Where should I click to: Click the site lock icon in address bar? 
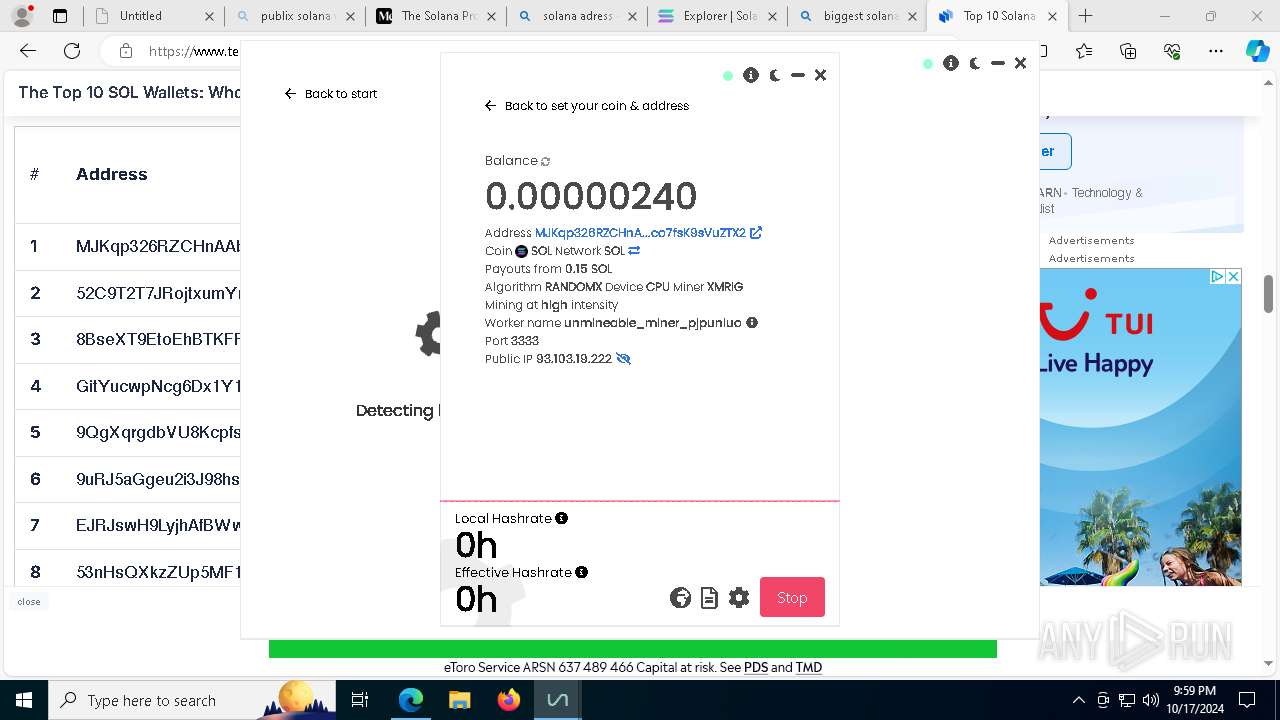click(x=125, y=51)
